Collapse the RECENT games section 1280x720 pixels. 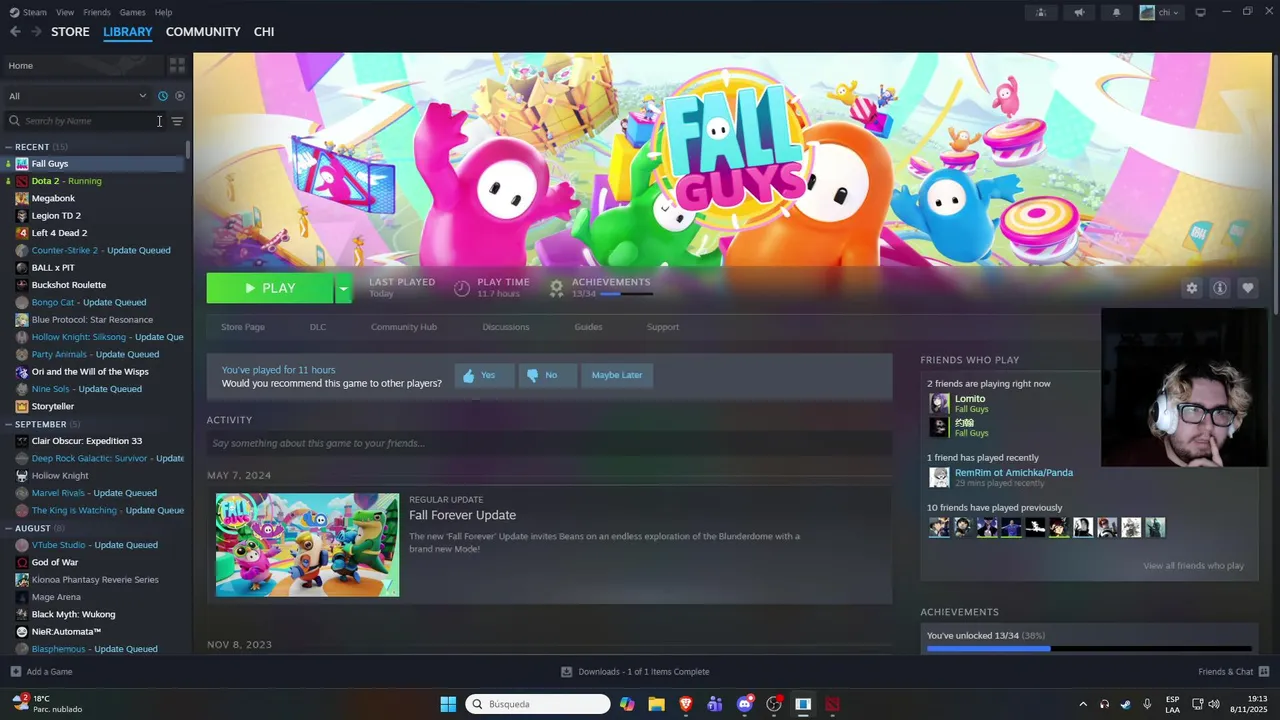(9, 147)
